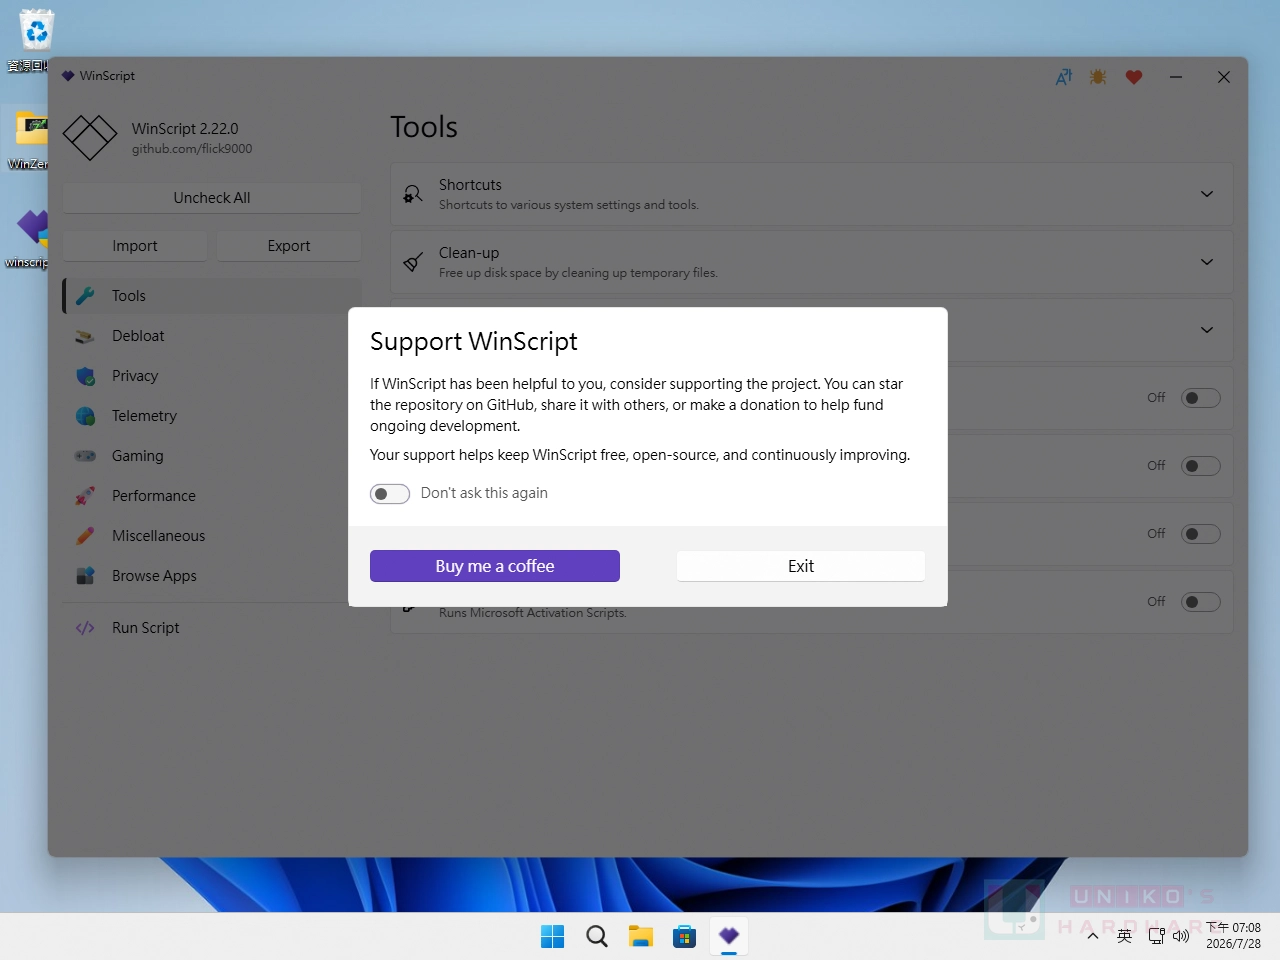1280x960 pixels.
Task: Expand the Clean-up section chevron
Action: (1207, 262)
